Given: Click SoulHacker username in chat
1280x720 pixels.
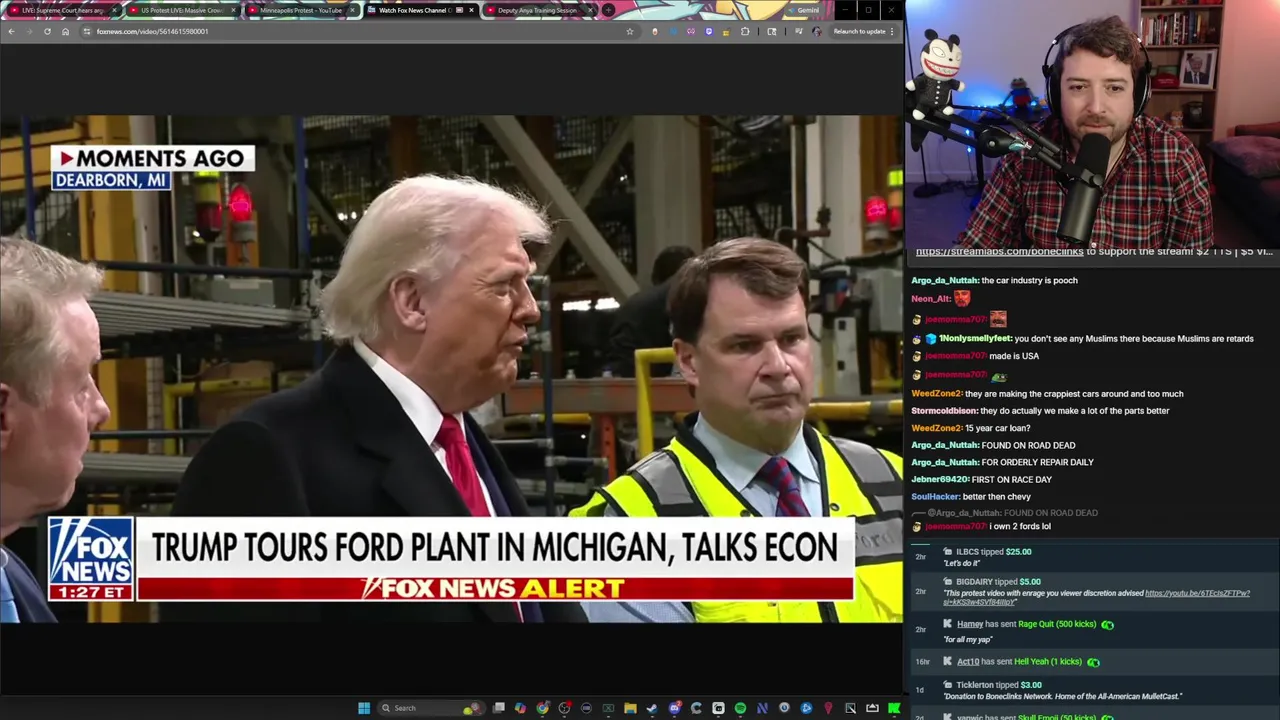Looking at the screenshot, I should [935, 496].
